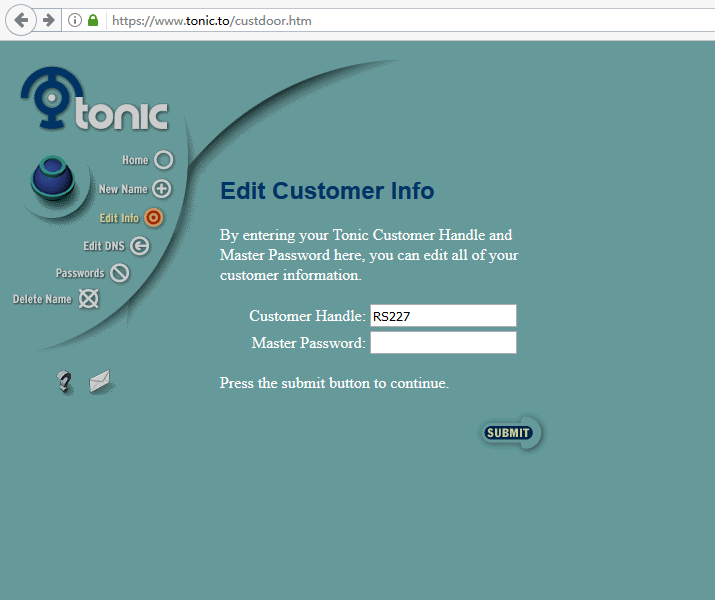Go to the Home link
The height and width of the screenshot is (600, 715).
[135, 160]
